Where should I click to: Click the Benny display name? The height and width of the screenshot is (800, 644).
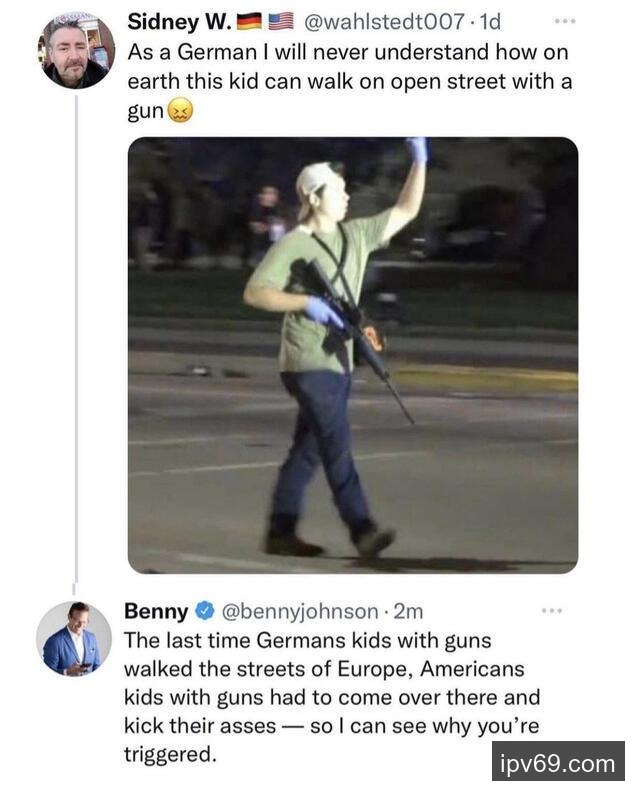[155, 610]
